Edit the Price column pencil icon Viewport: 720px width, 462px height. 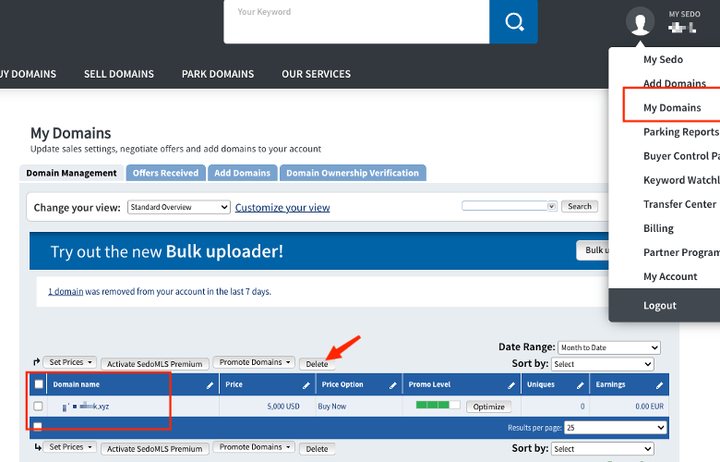[x=306, y=385]
